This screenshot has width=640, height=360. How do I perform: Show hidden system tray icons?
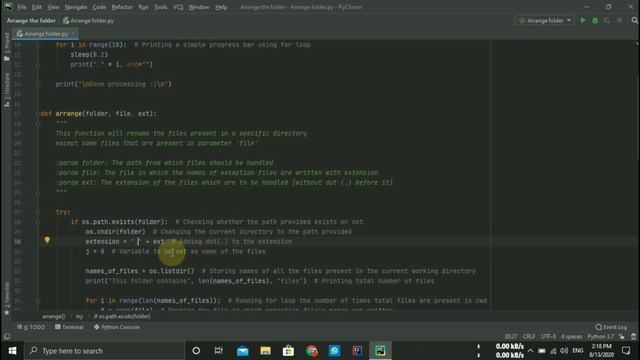pyautogui.click(x=530, y=351)
